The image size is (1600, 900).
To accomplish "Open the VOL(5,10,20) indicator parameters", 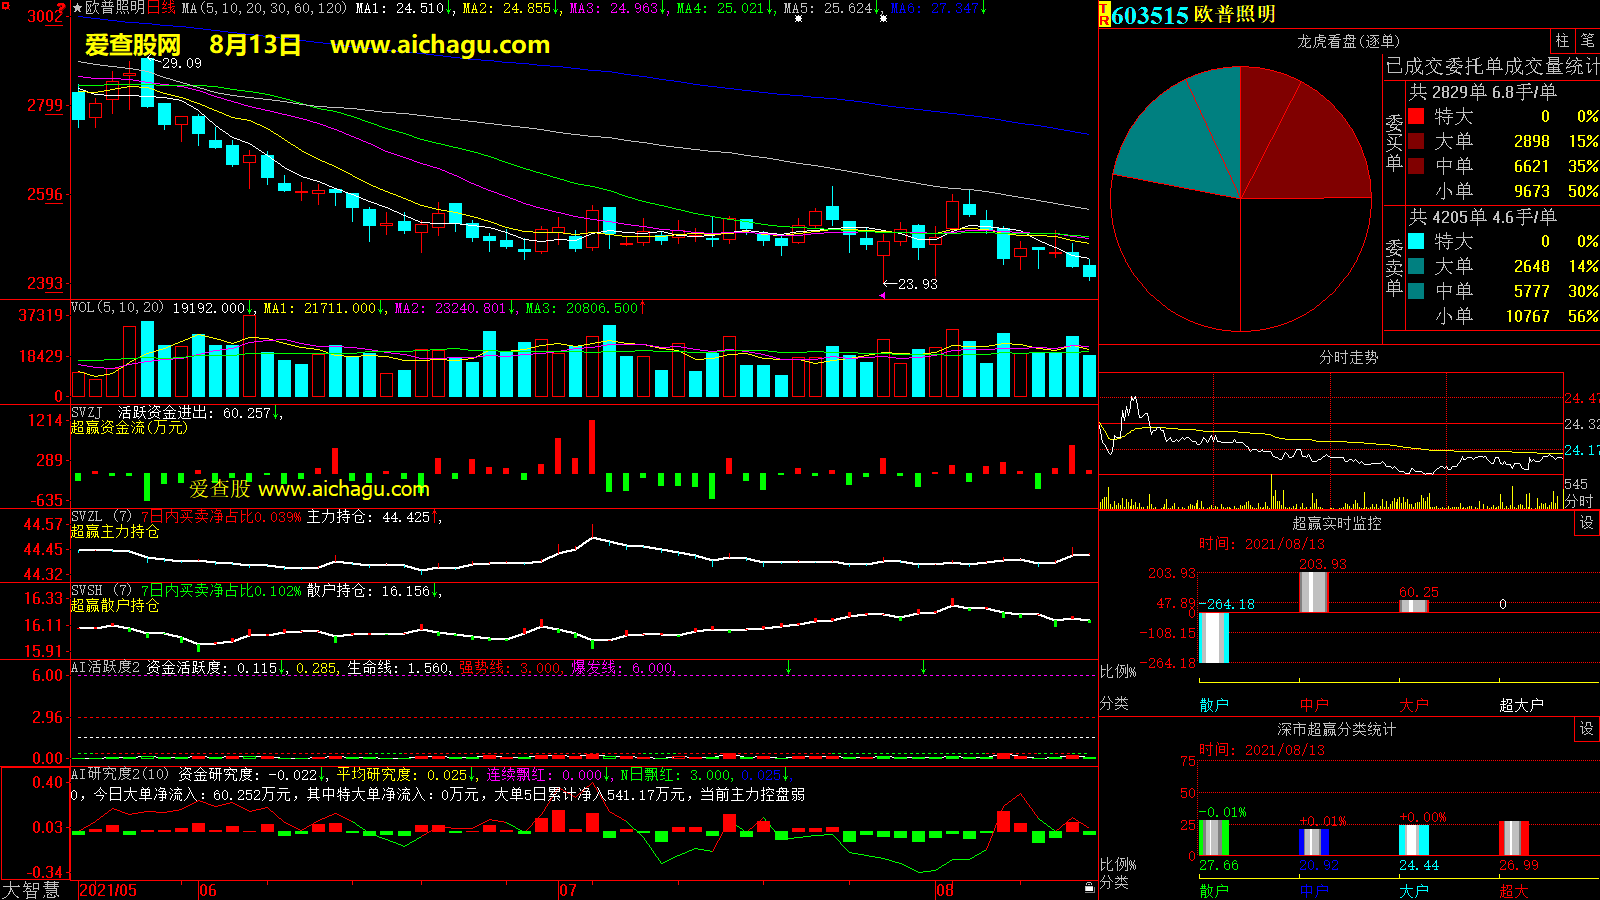I will pos(117,308).
